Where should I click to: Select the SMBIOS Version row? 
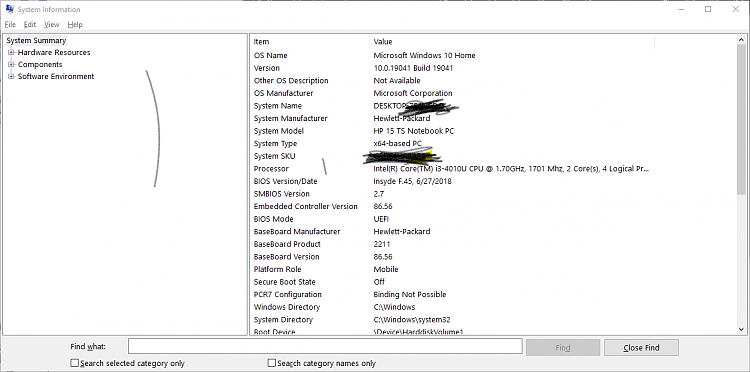pos(452,194)
